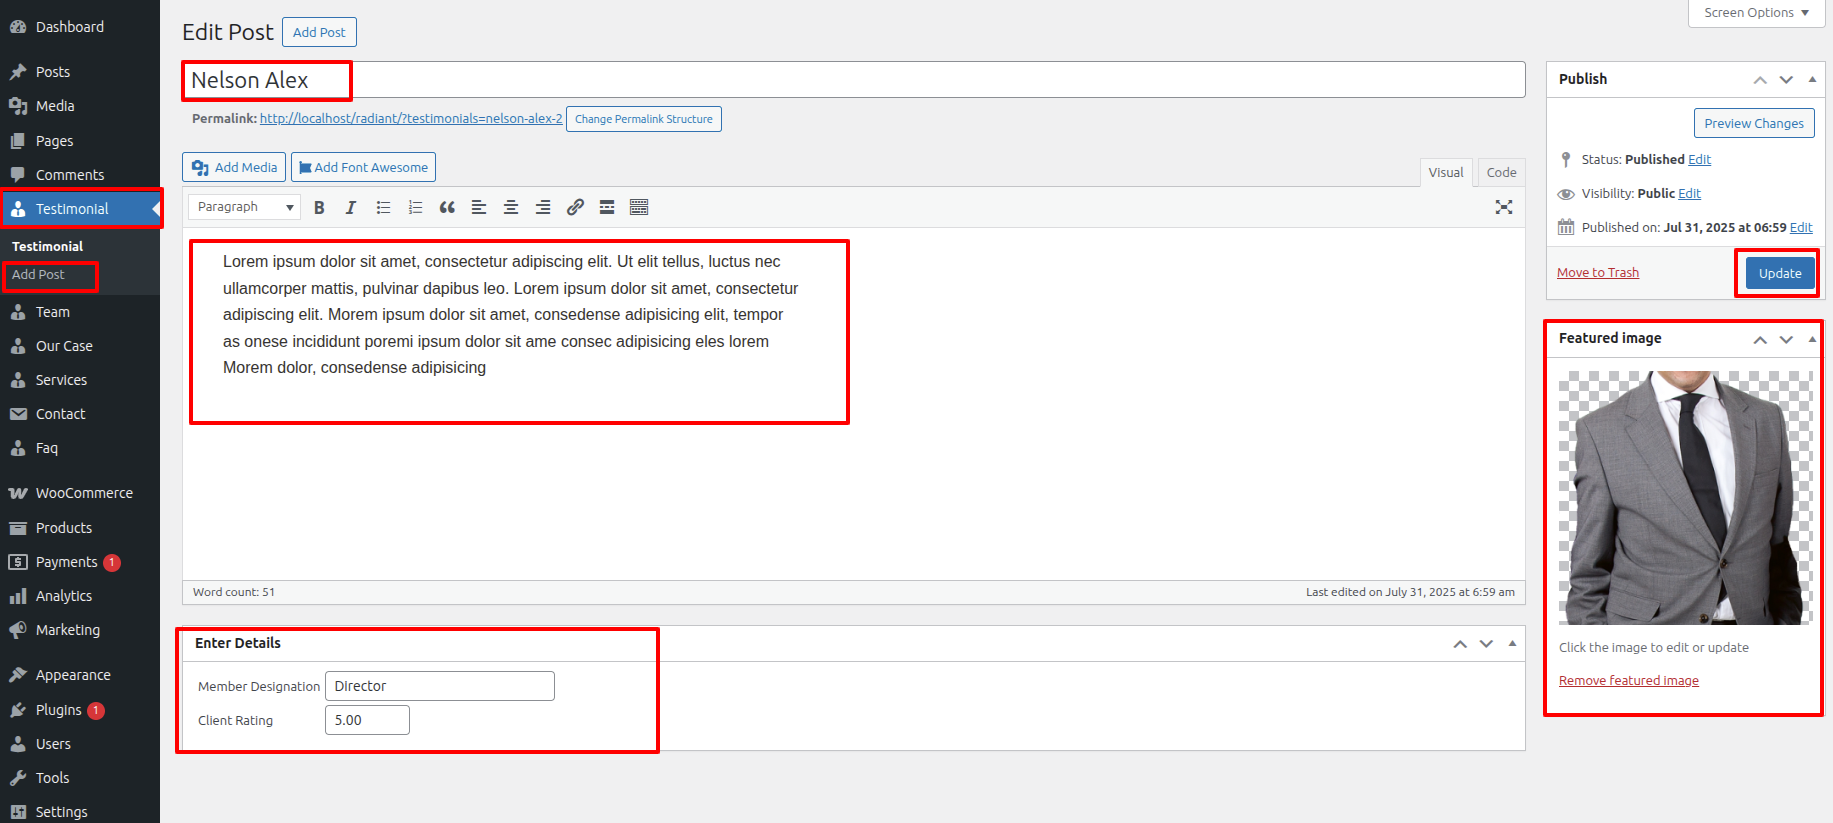
Task: Open the WooCommerce menu
Action: (x=84, y=493)
